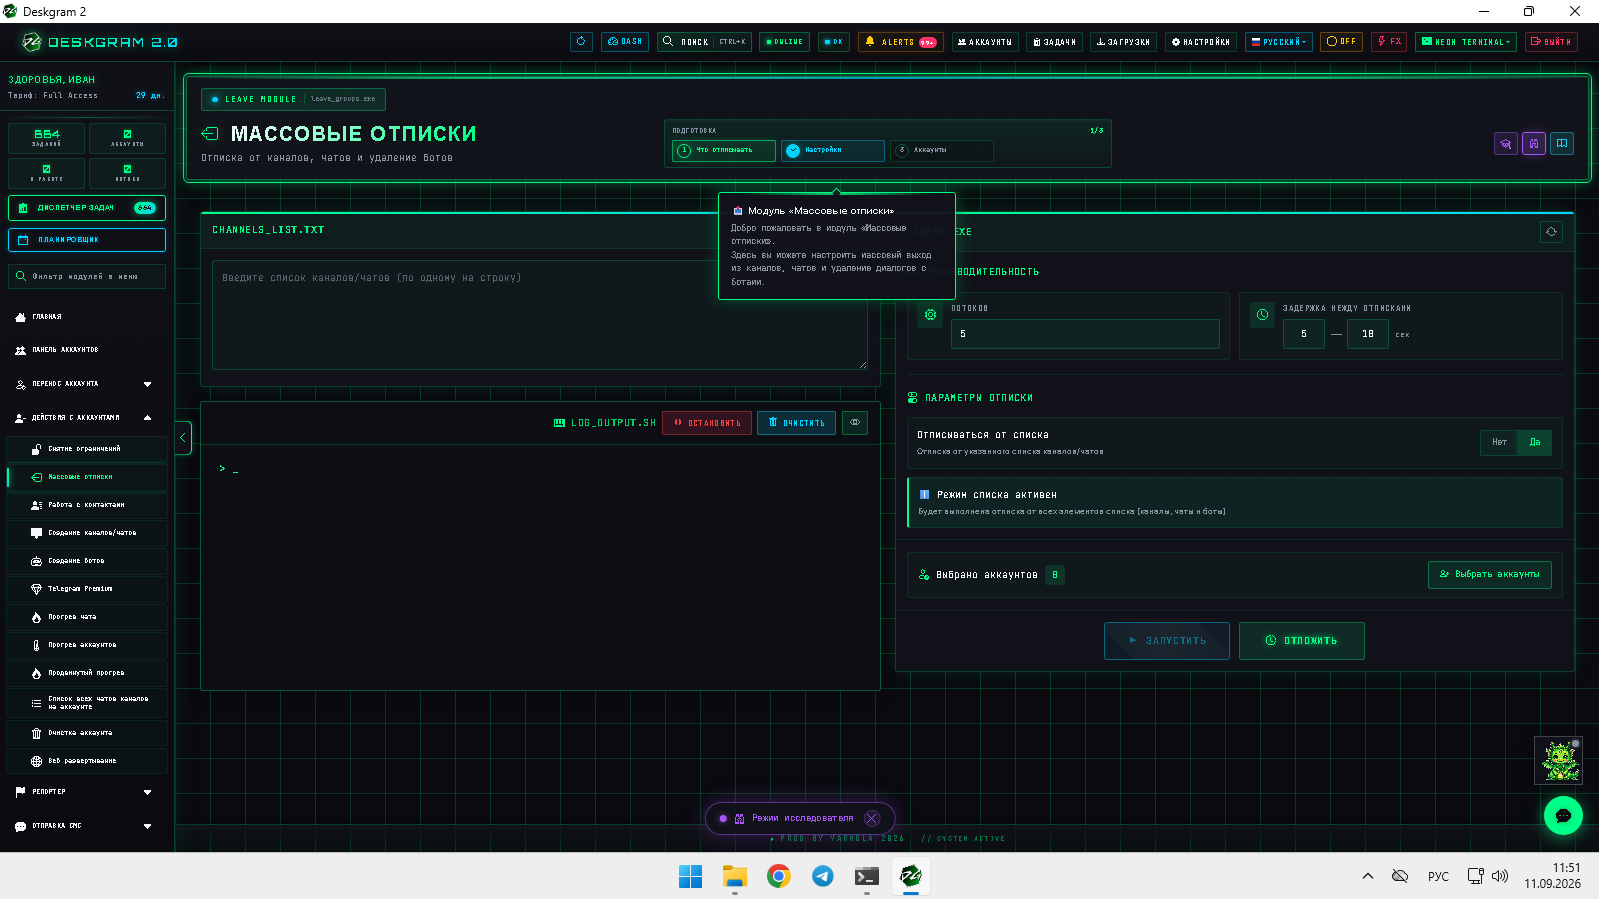Image resolution: width=1599 pixels, height=899 pixels.
Task: Open the Neon Terminal theme dropdown
Action: [1467, 42]
